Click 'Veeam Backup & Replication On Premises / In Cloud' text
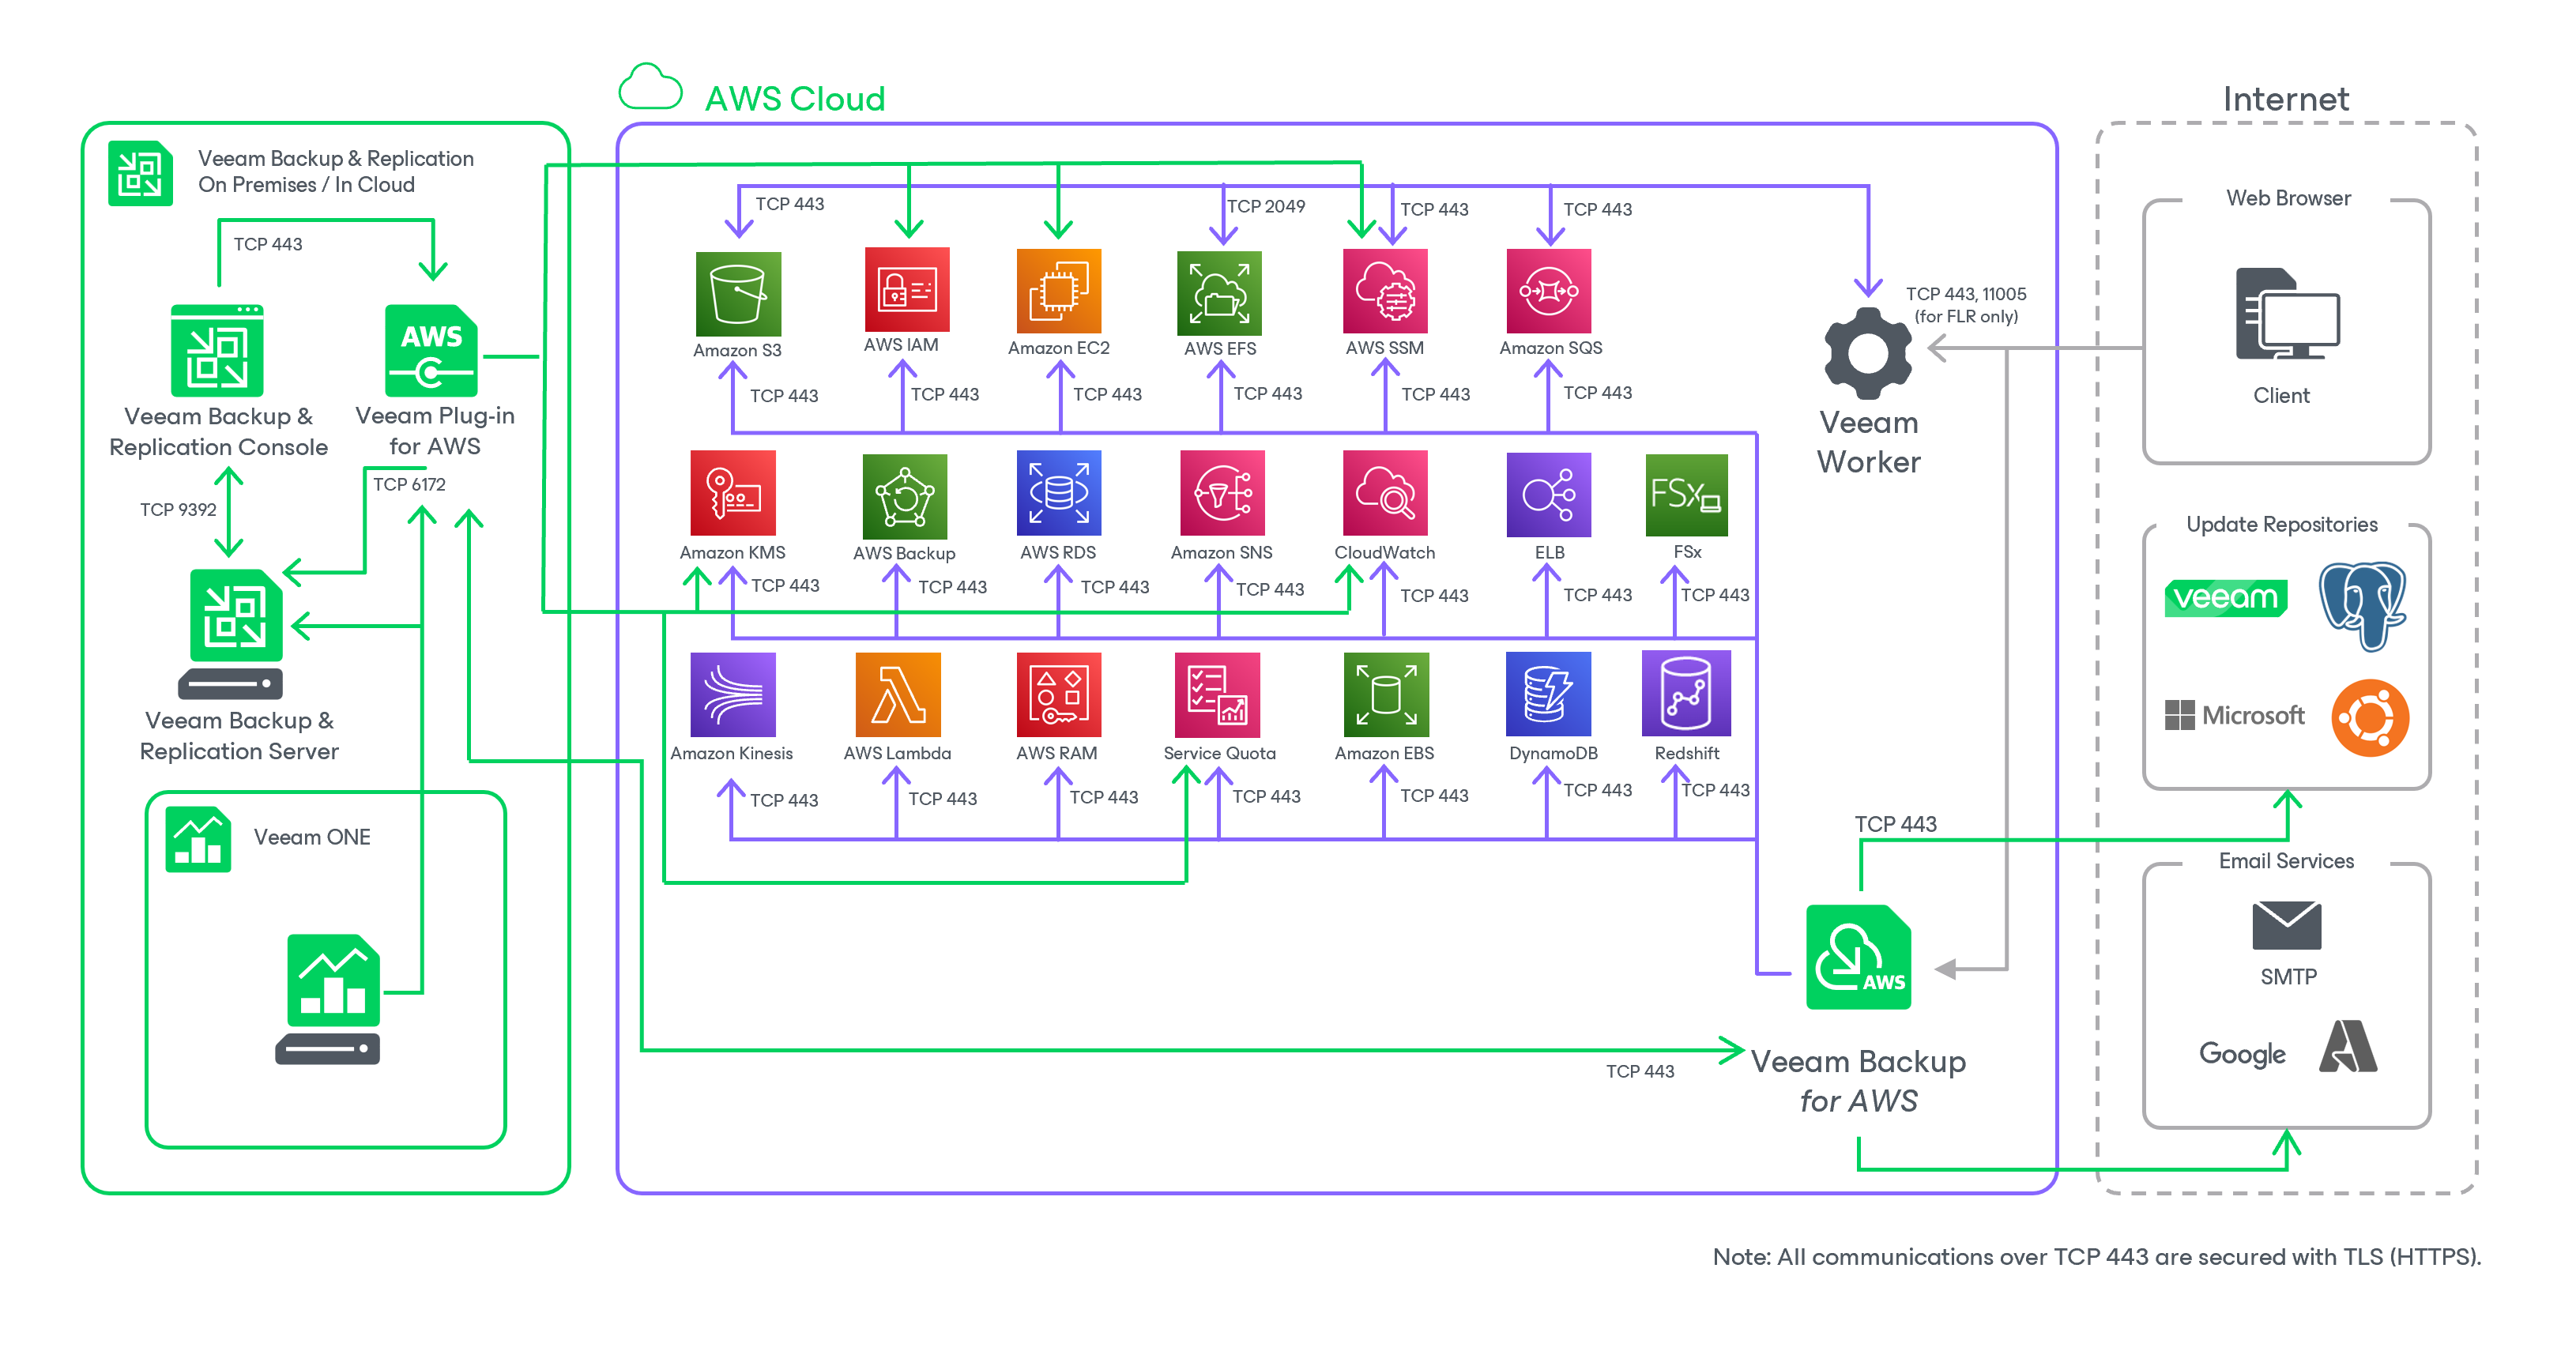2576x1351 pixels. pos(336,171)
